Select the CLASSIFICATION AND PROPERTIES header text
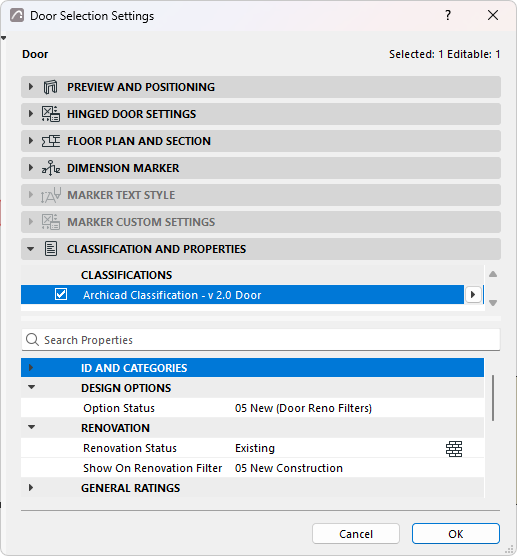The image size is (517, 556). (x=156, y=249)
